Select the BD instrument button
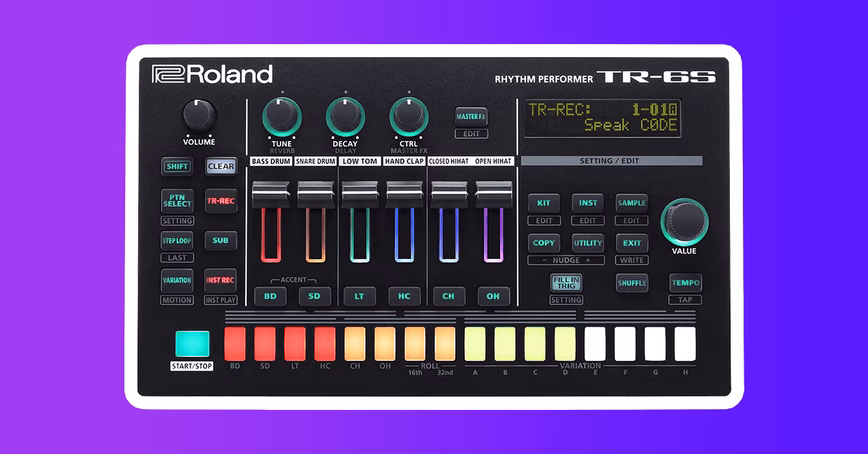The height and width of the screenshot is (454, 868). (x=270, y=296)
